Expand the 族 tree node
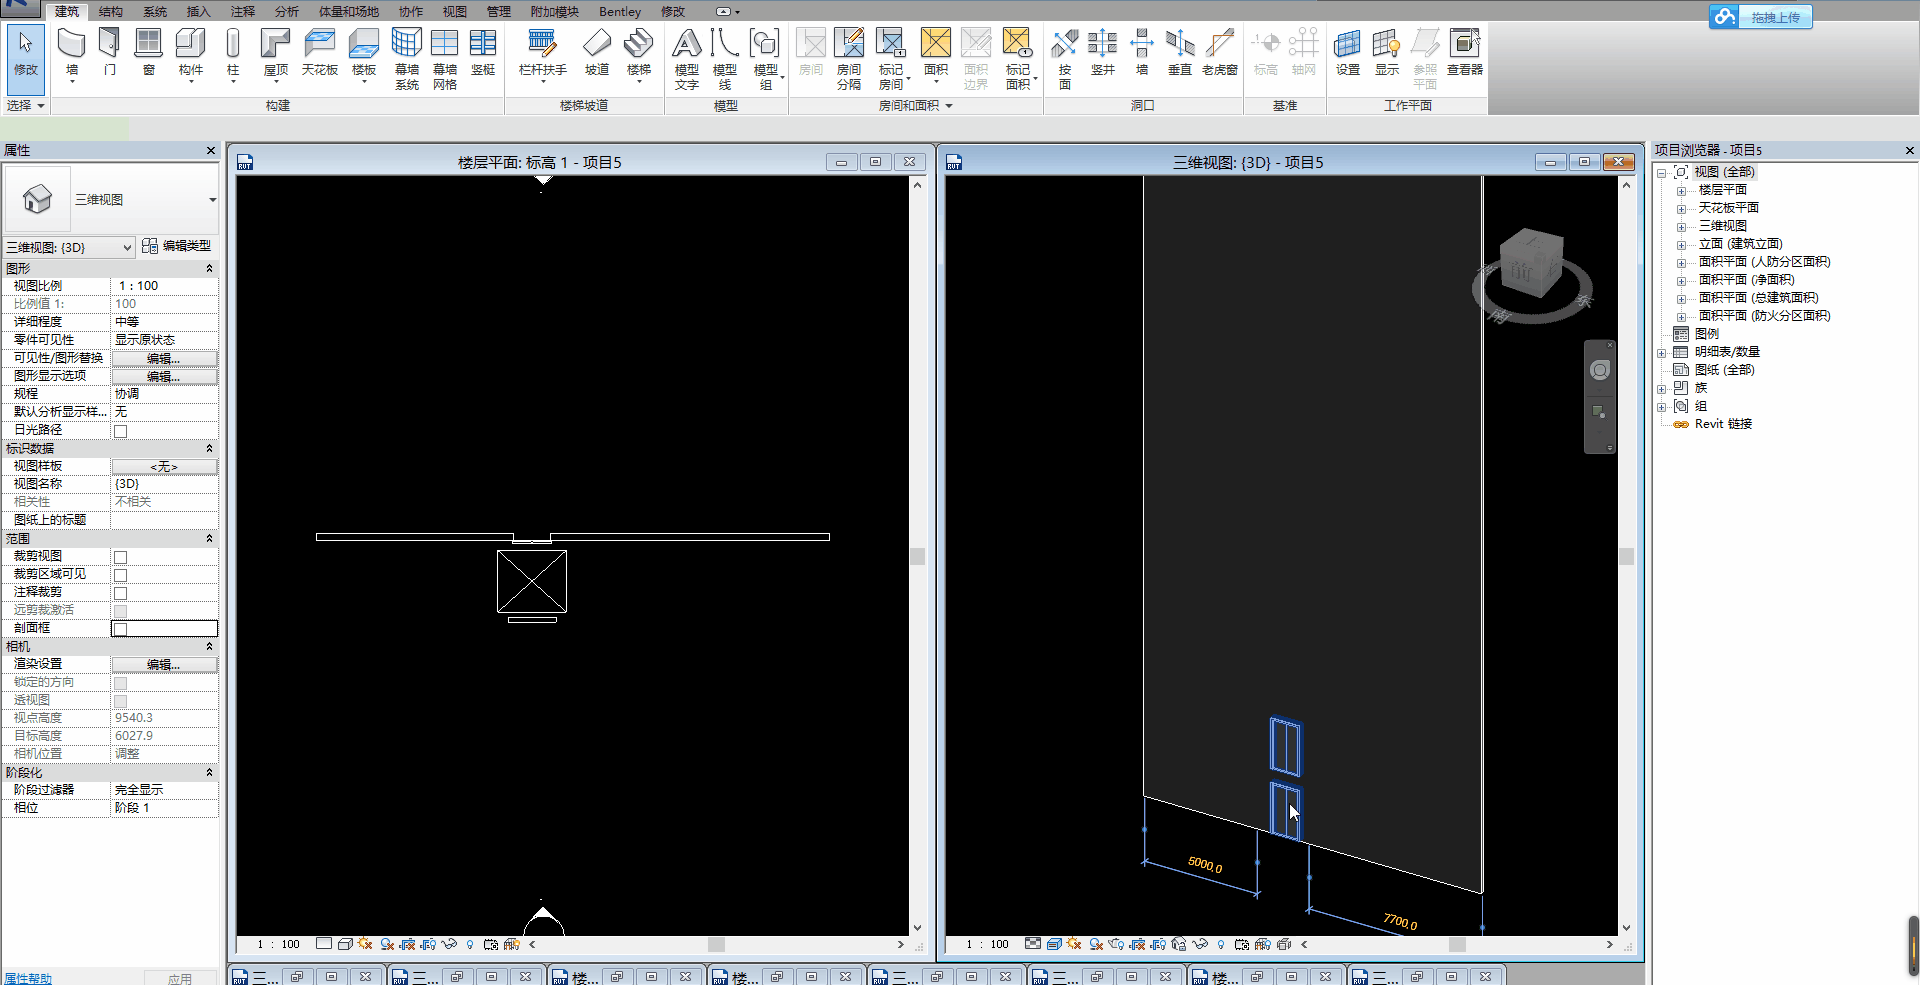The height and width of the screenshot is (985, 1920). click(1662, 388)
